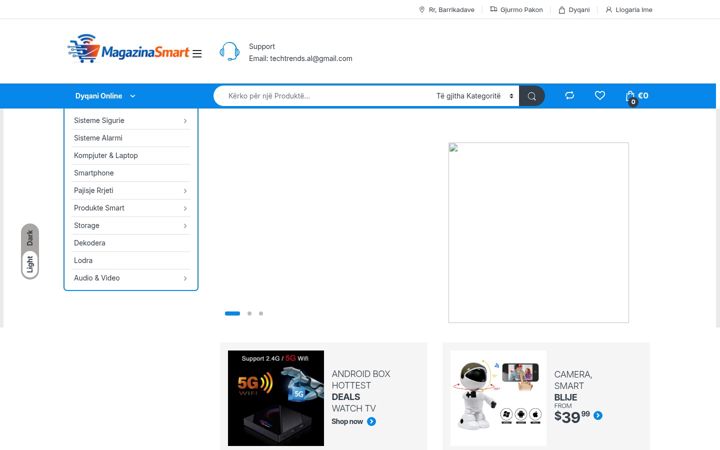Viewport: 720px width, 450px height.
Task: Click the magnifier search button
Action: pyautogui.click(x=532, y=96)
